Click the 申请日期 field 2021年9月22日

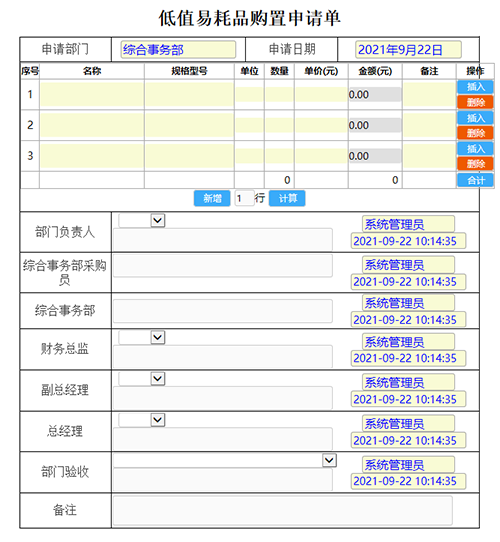(x=408, y=50)
